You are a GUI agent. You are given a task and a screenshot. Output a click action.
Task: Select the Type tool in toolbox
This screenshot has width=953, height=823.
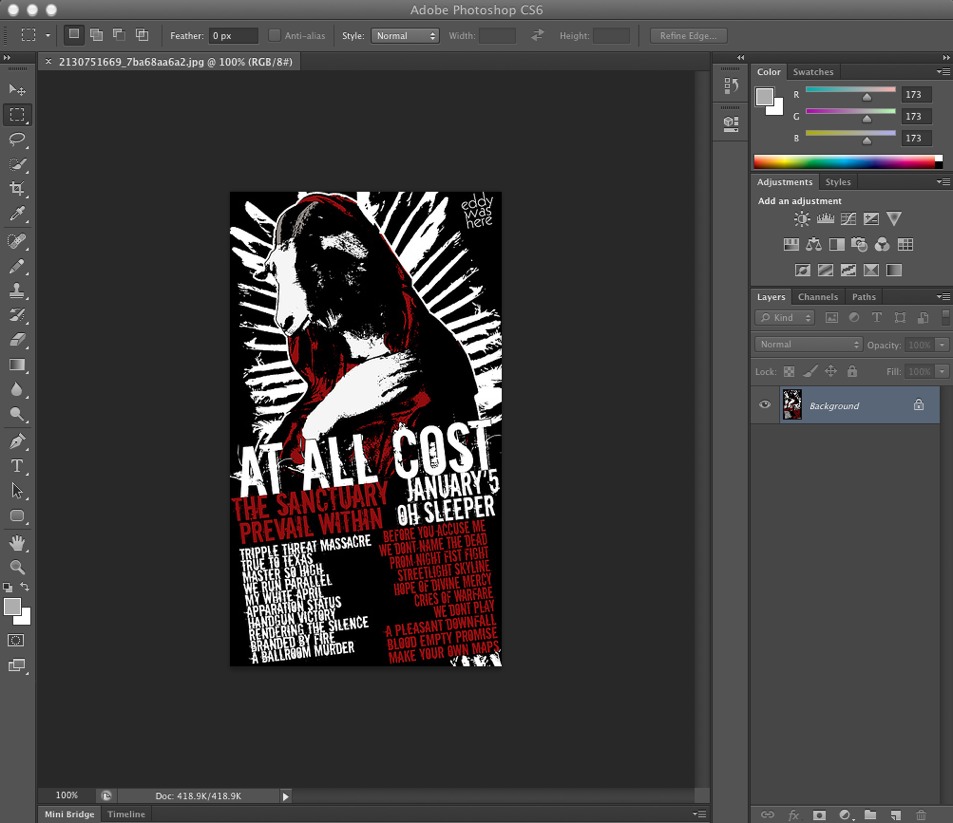tap(17, 466)
